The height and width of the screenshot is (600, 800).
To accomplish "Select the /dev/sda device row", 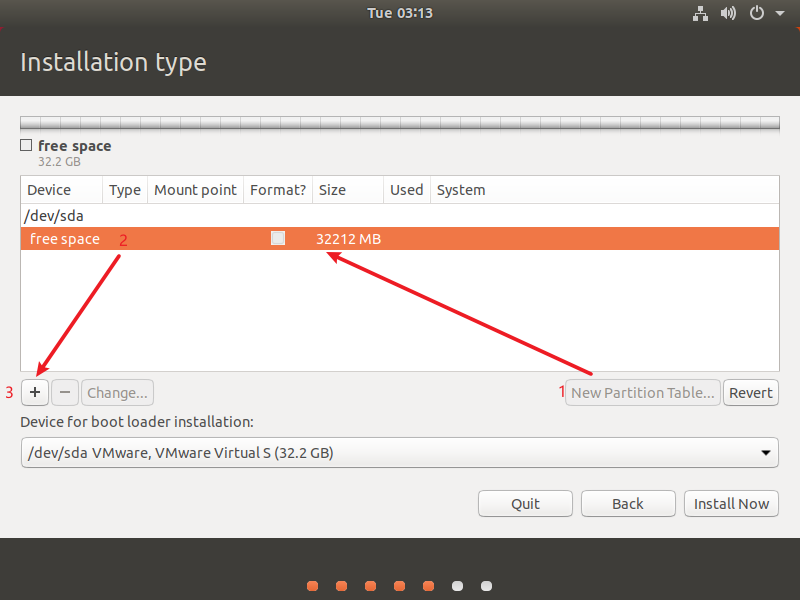I will point(399,216).
